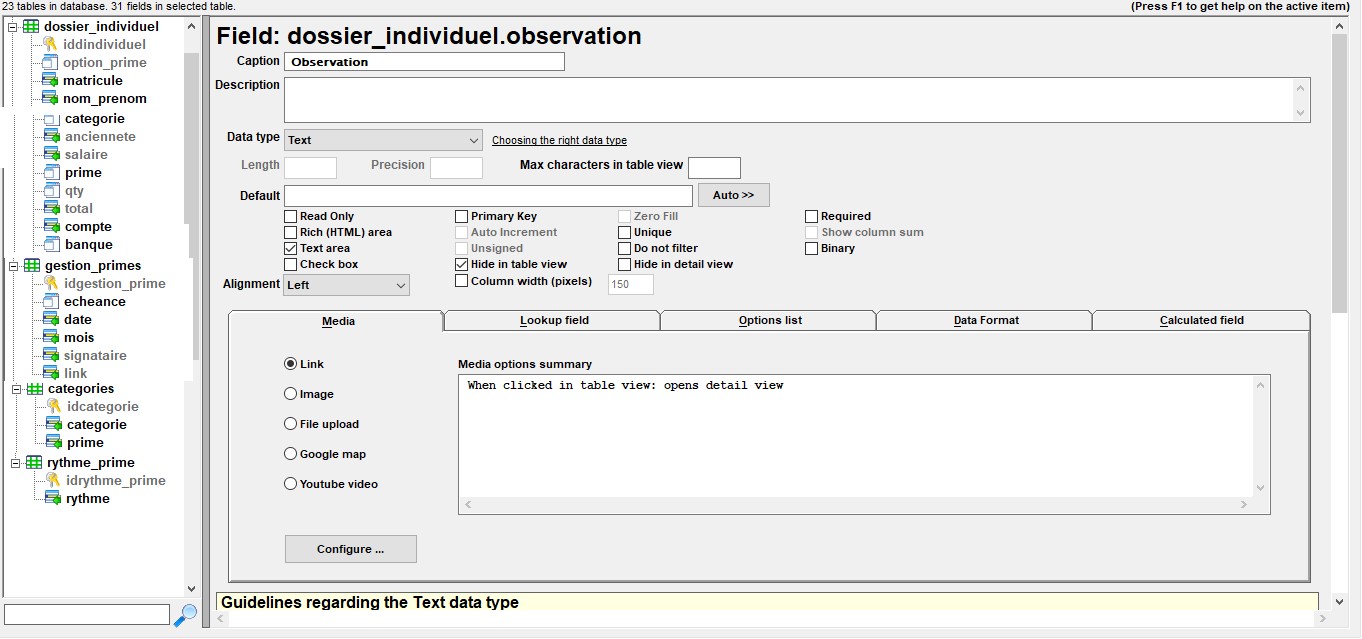
Task: Select the Youtube video radio option
Action: pos(291,484)
